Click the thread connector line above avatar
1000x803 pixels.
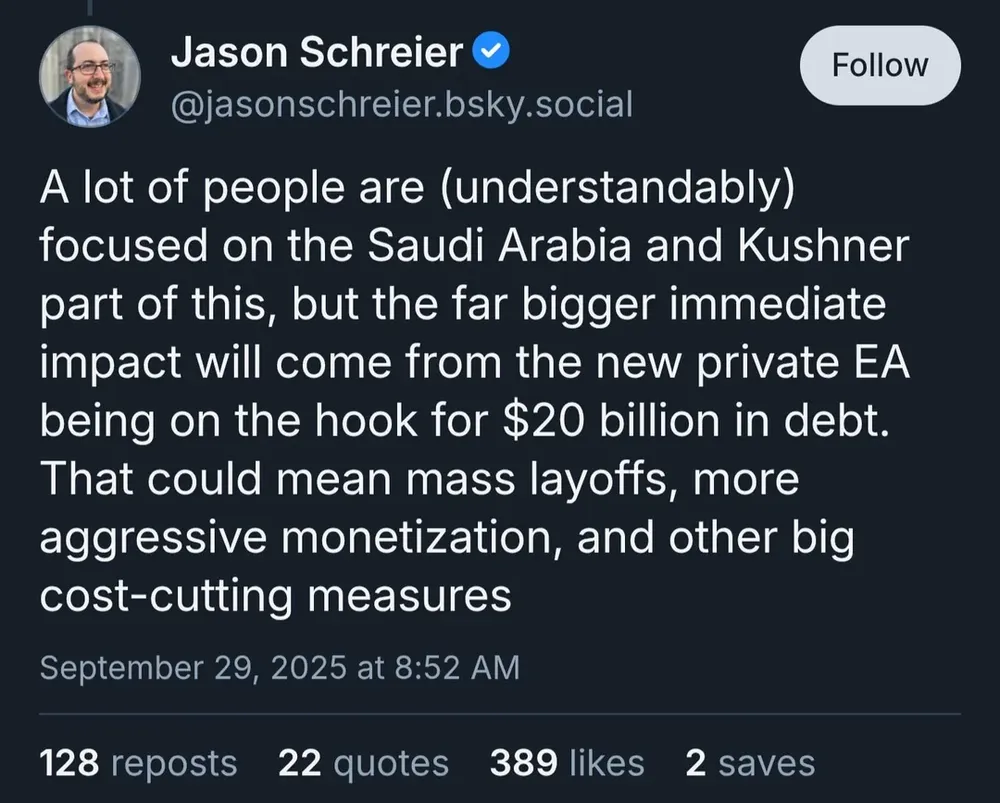89,8
